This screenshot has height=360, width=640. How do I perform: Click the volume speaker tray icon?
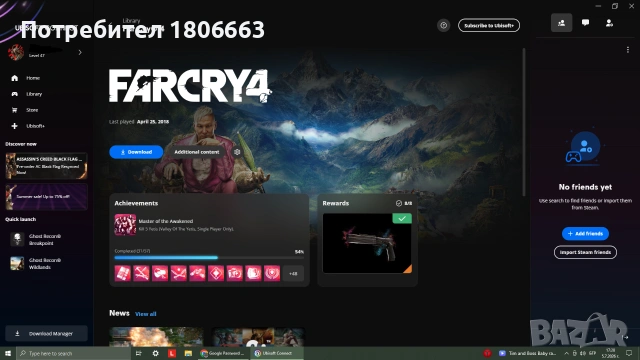583,353
